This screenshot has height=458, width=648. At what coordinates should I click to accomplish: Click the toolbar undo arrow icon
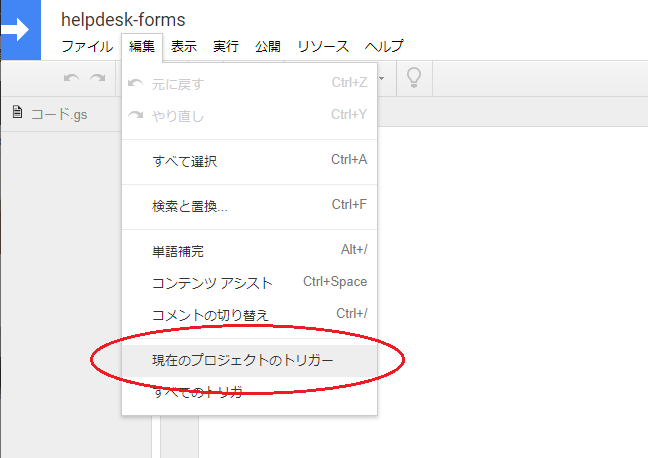tap(71, 78)
